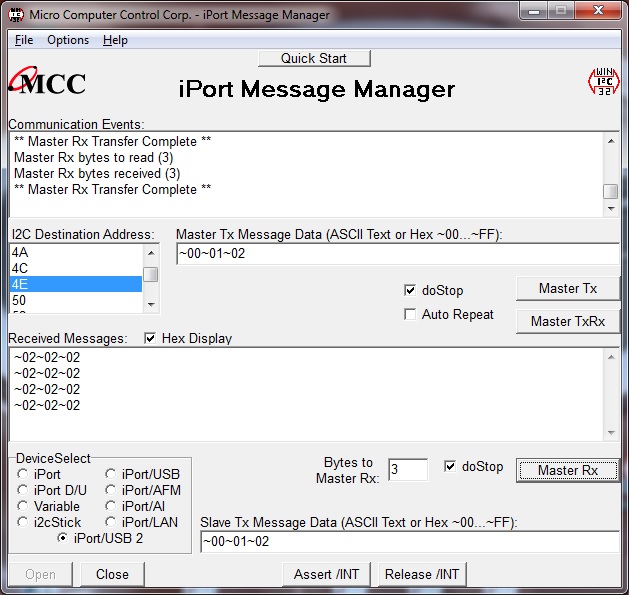Minimize the iPort Message Manager window
629x595 pixels.
[x=534, y=11]
